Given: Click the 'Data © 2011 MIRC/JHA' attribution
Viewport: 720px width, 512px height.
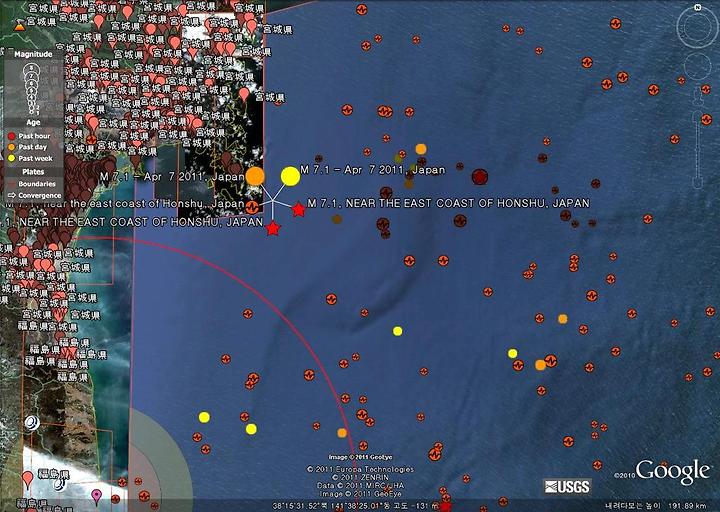Looking at the screenshot, I should tap(360, 485).
